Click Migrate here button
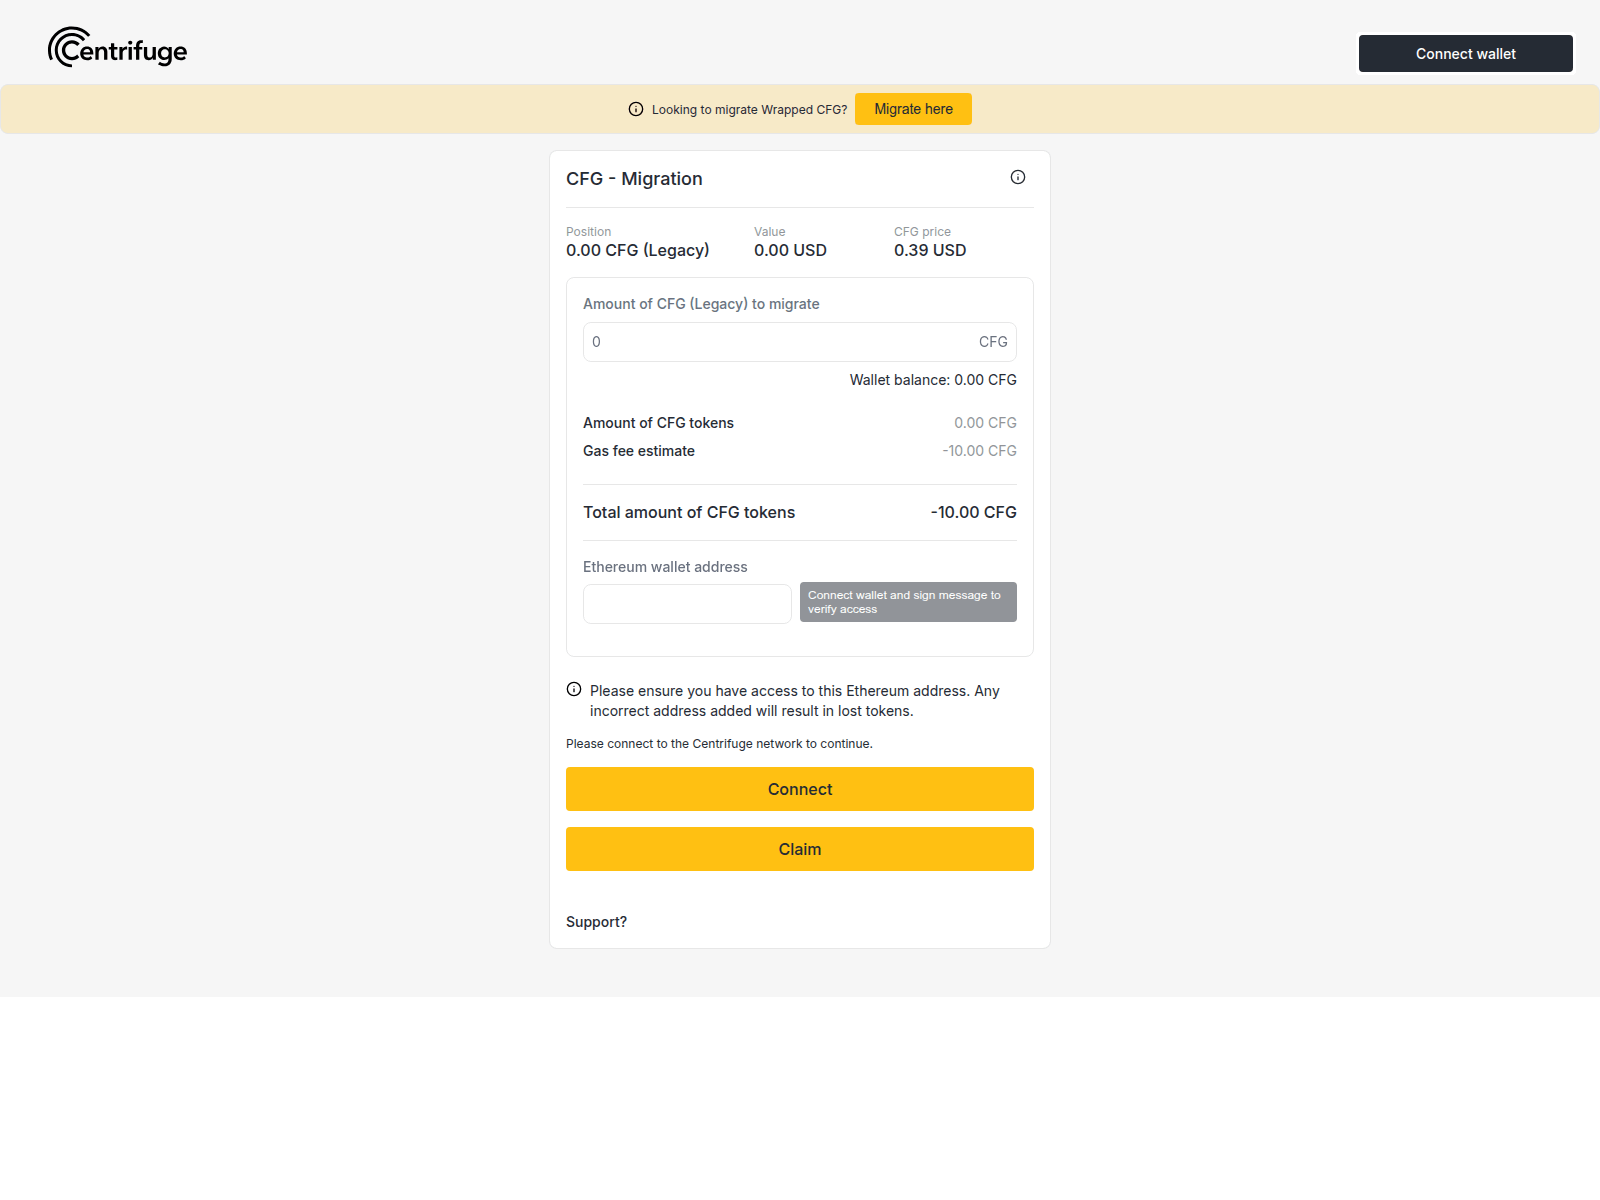 913,109
